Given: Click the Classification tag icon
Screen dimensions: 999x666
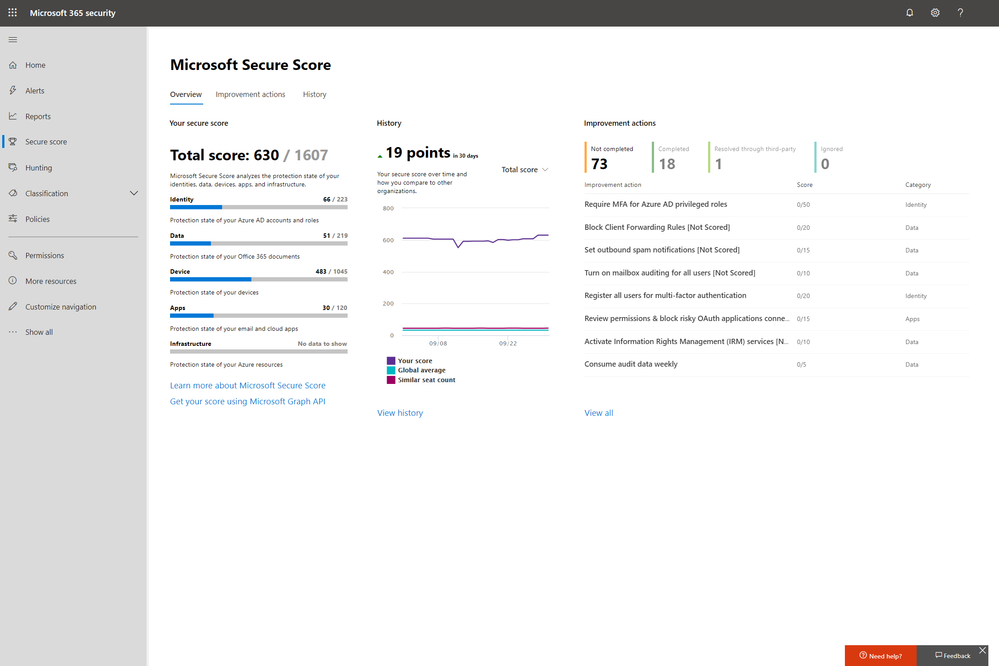Looking at the screenshot, I should point(13,193).
